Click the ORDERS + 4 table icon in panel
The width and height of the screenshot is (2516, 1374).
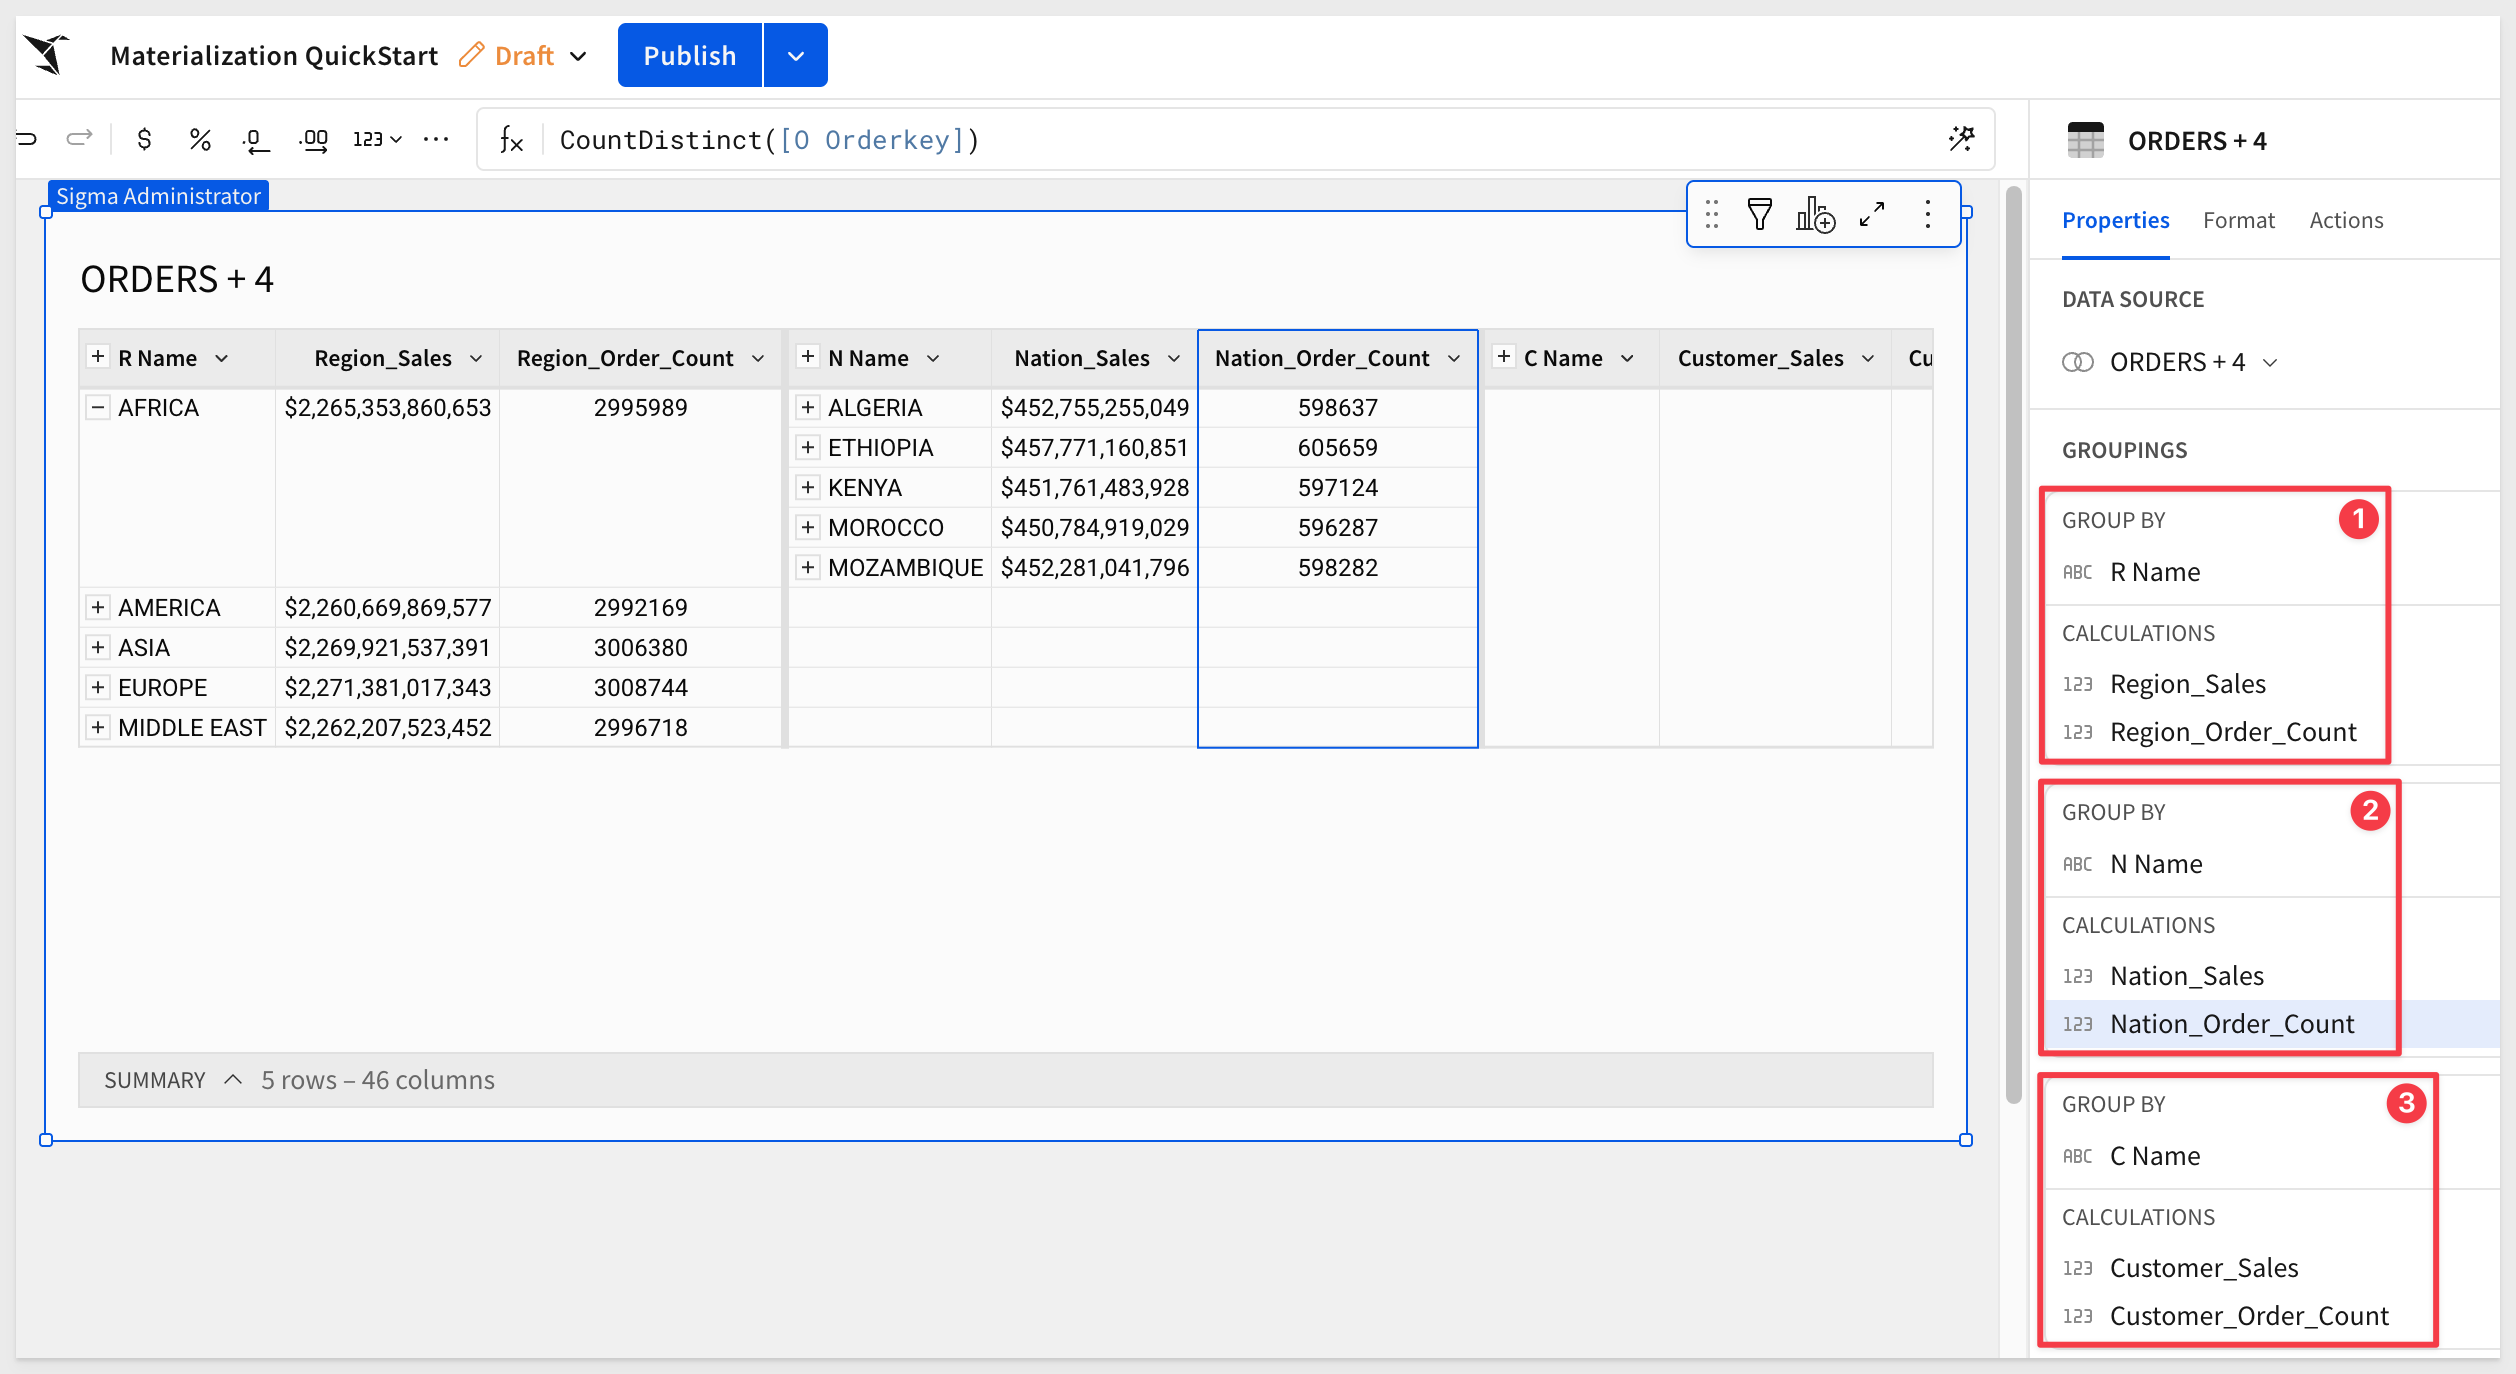pyautogui.click(x=2086, y=140)
